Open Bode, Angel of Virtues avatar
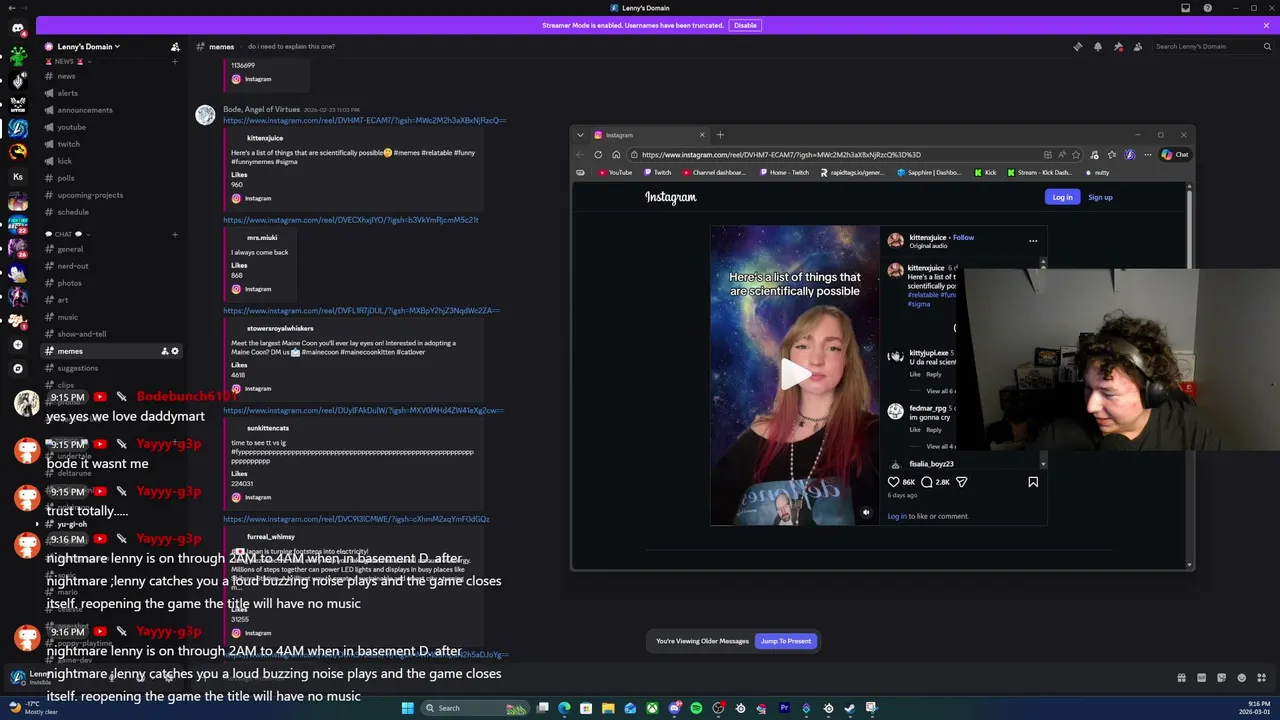This screenshot has height=720, width=1280. pyautogui.click(x=205, y=115)
